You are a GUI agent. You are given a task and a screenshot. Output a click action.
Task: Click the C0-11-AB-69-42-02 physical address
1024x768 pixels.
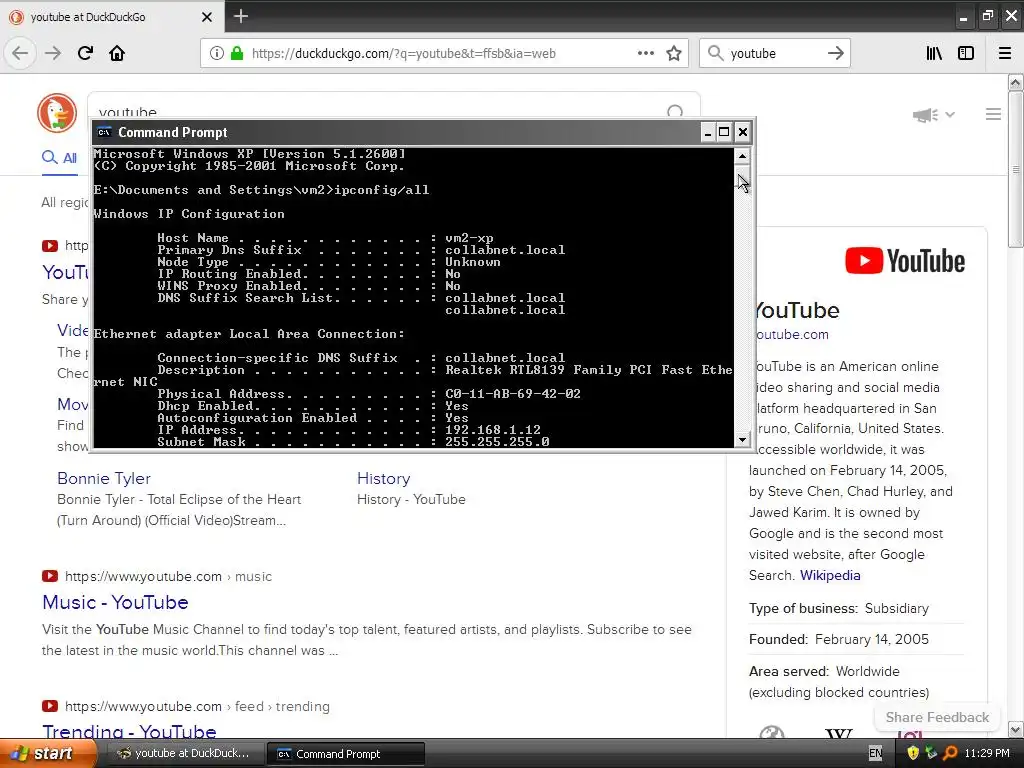click(513, 394)
